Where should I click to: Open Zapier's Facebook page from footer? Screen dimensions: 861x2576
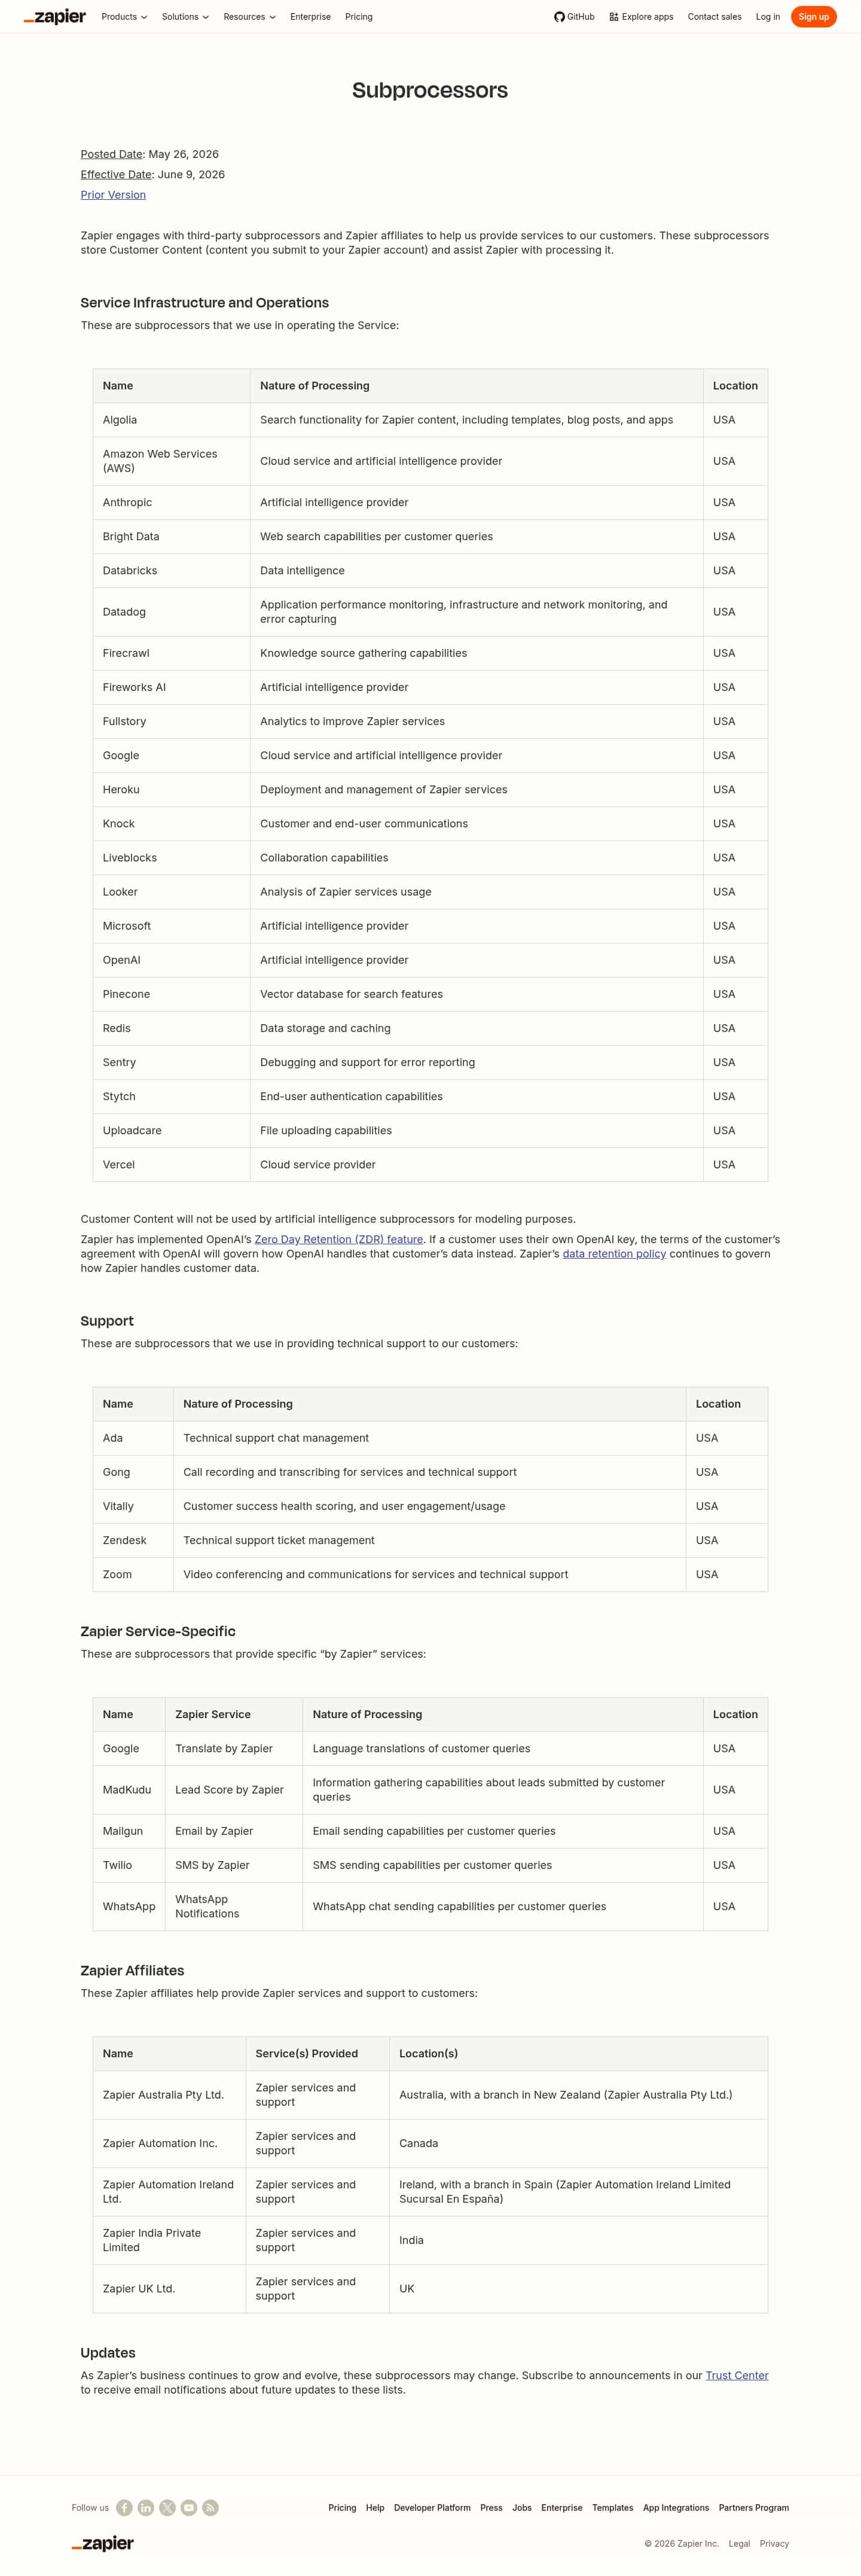tap(124, 2507)
